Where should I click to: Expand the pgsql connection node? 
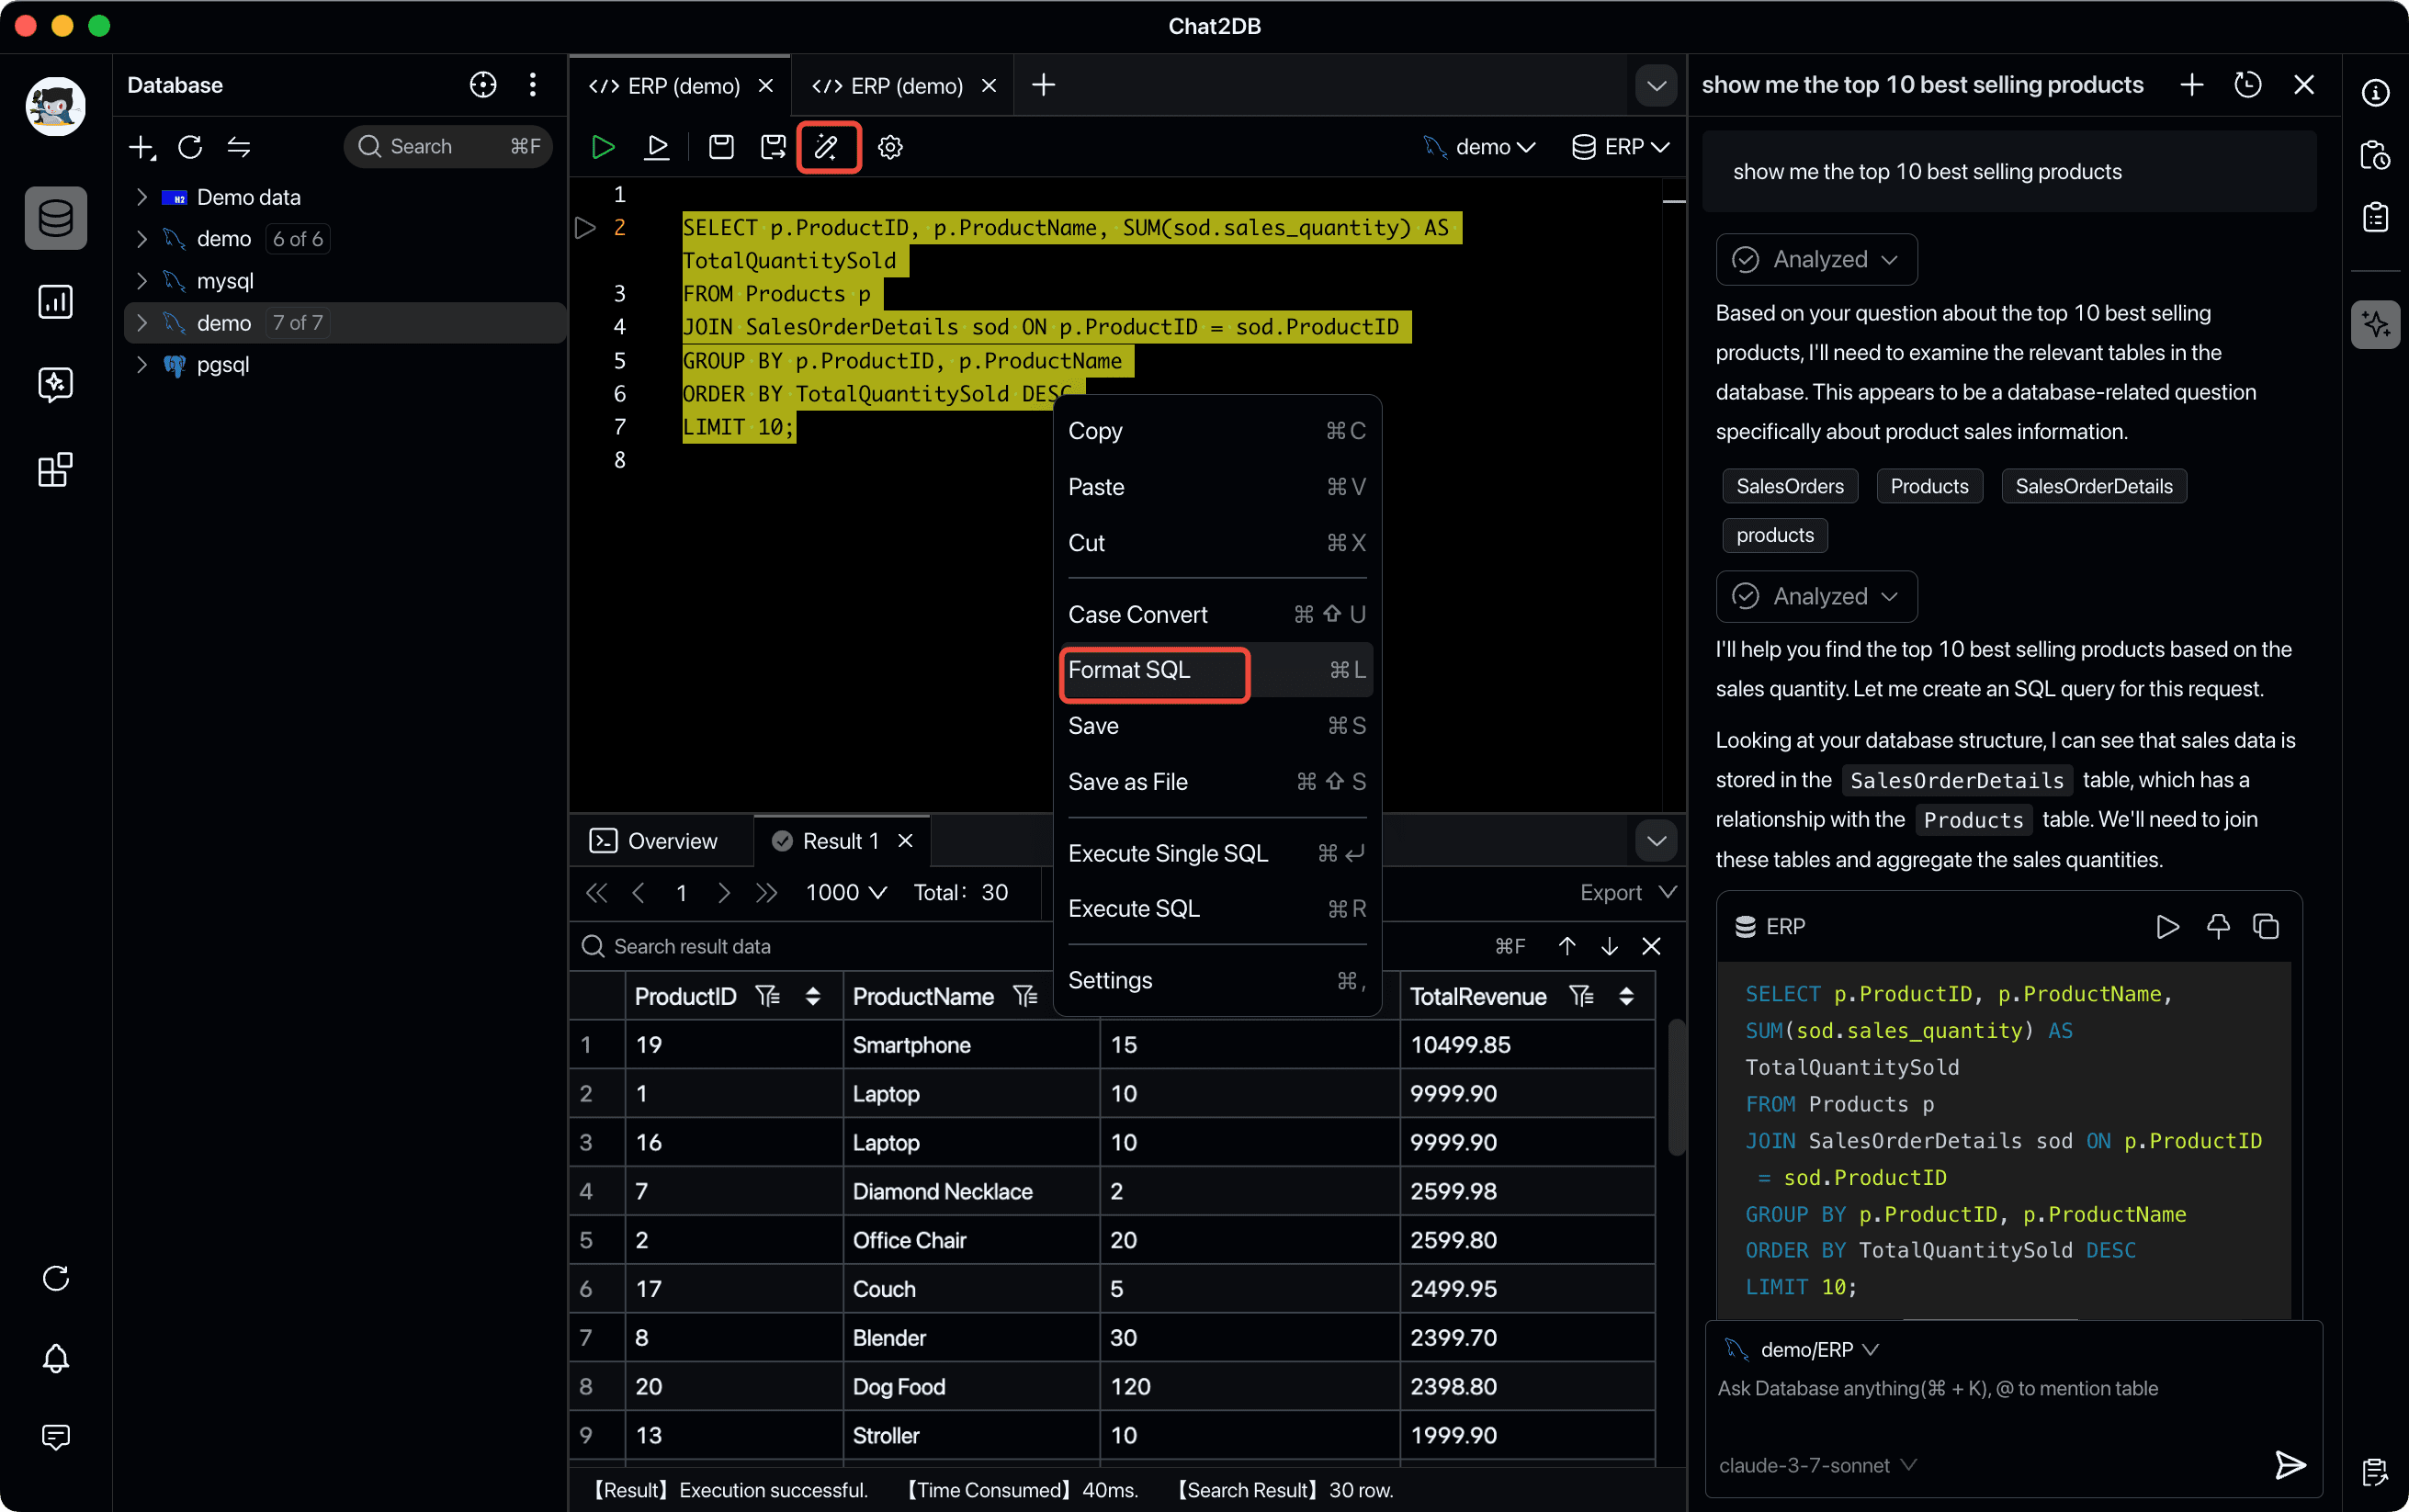142,365
